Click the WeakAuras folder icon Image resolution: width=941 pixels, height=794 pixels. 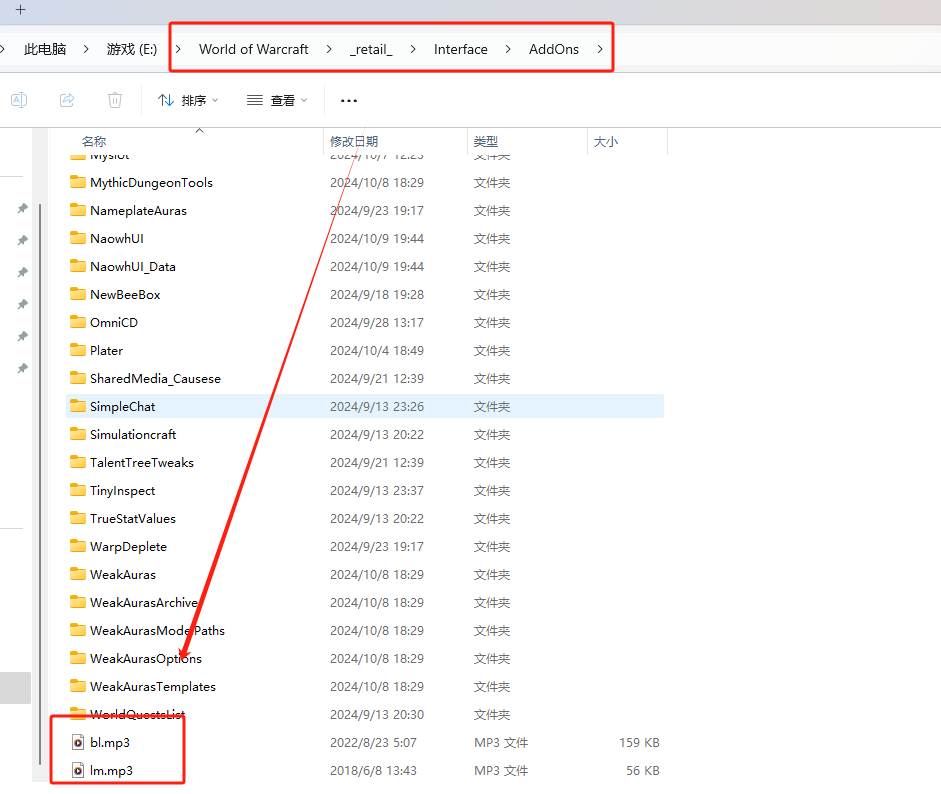pos(77,574)
